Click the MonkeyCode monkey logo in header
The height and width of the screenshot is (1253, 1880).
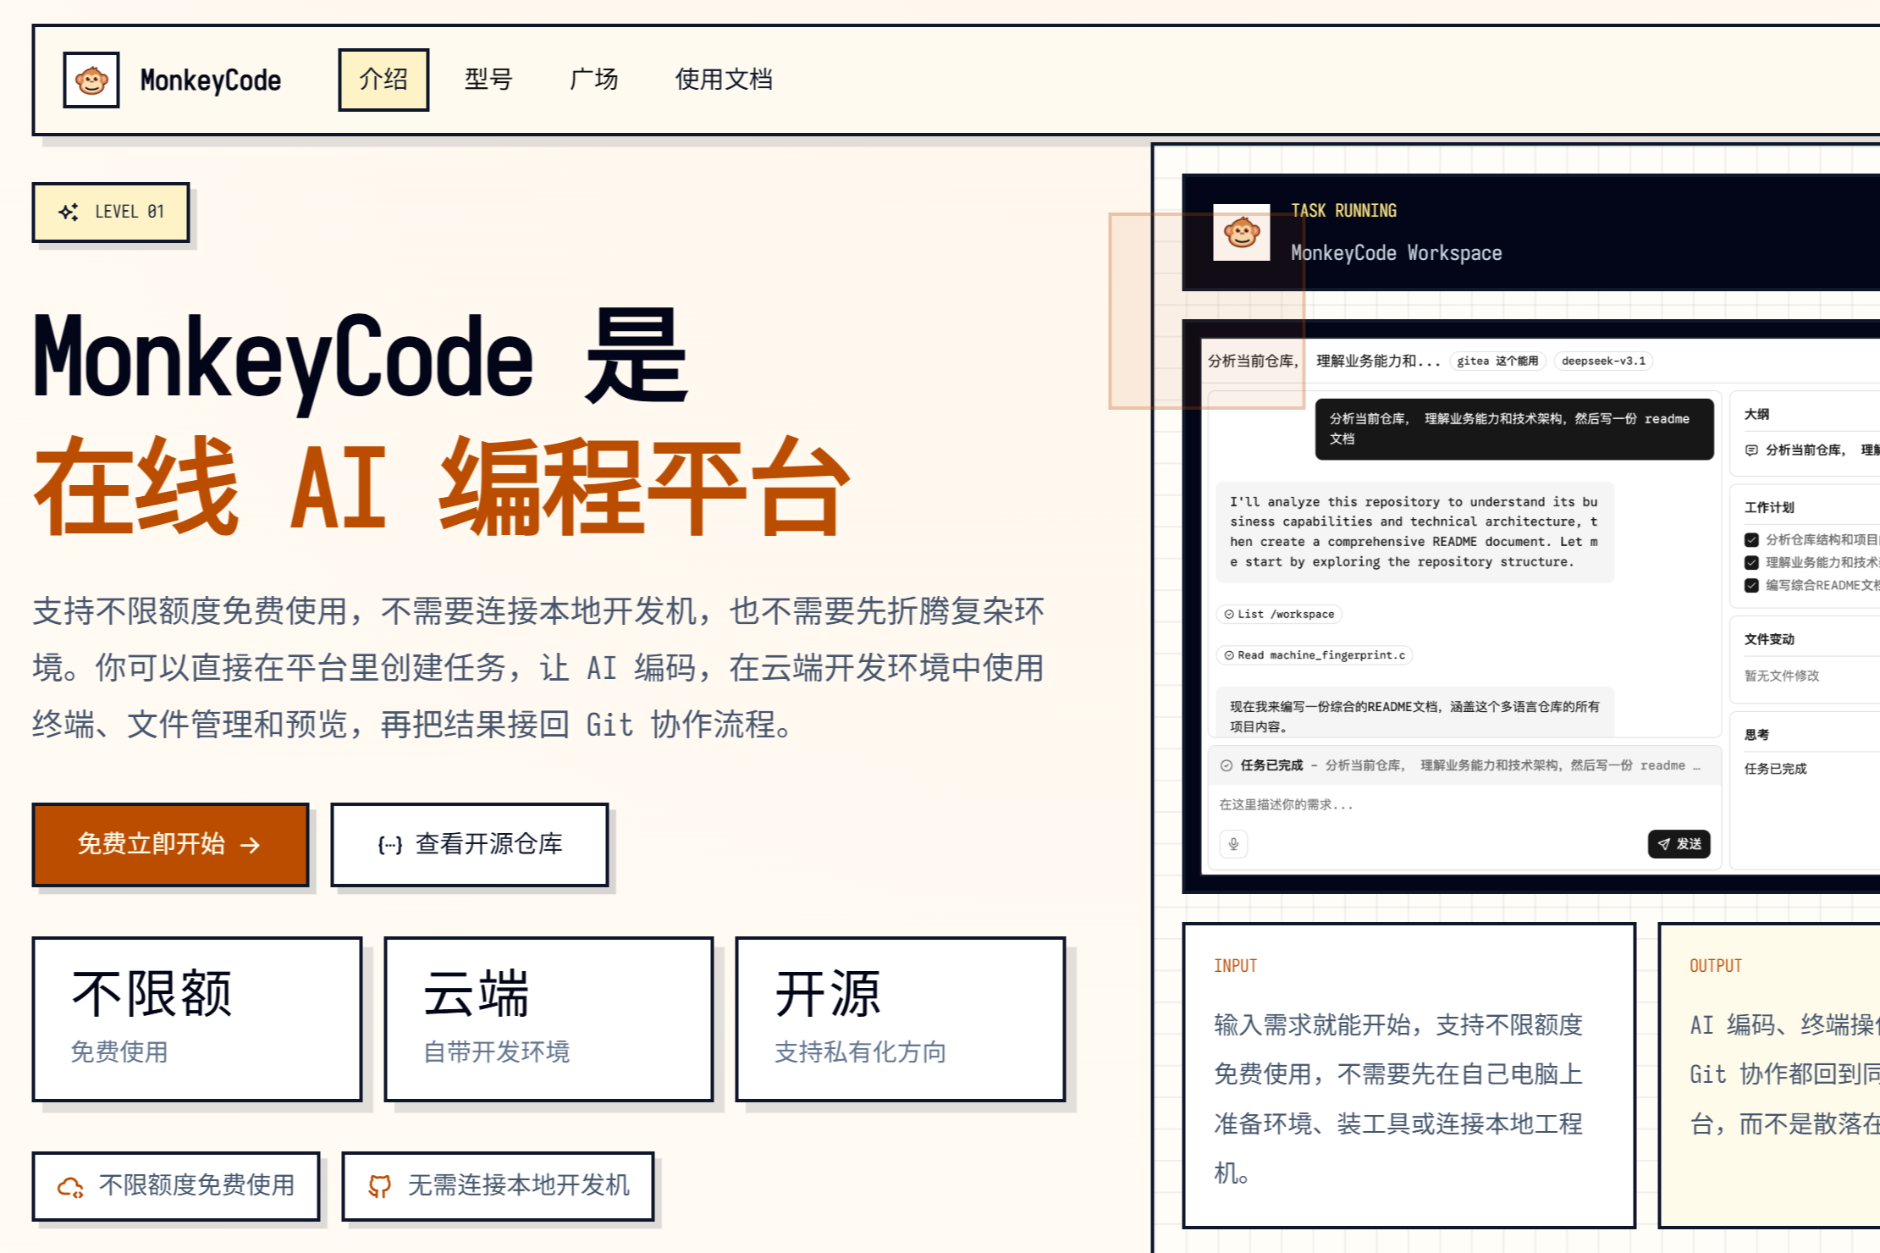click(x=91, y=80)
